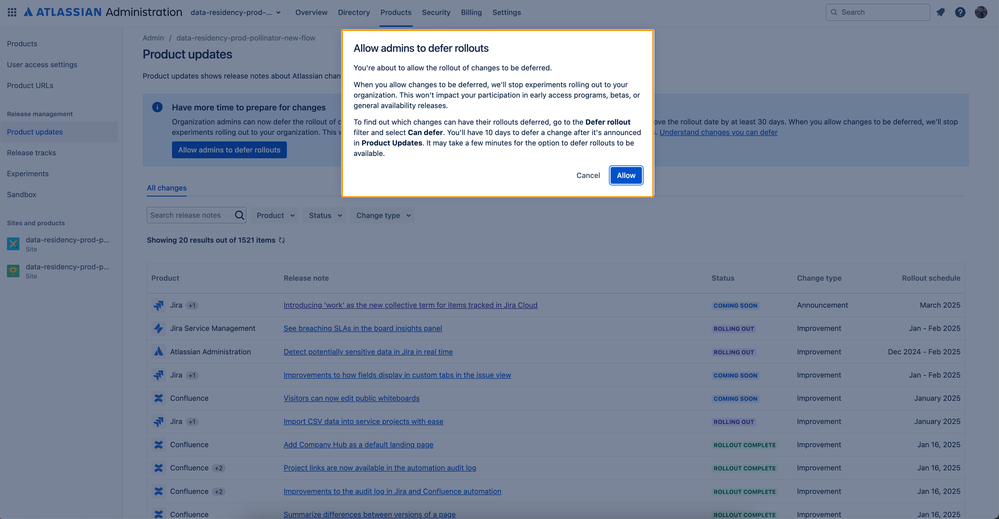The height and width of the screenshot is (519, 999).
Task: Click Jira icon in 'Introducing work' row
Action: (x=159, y=305)
